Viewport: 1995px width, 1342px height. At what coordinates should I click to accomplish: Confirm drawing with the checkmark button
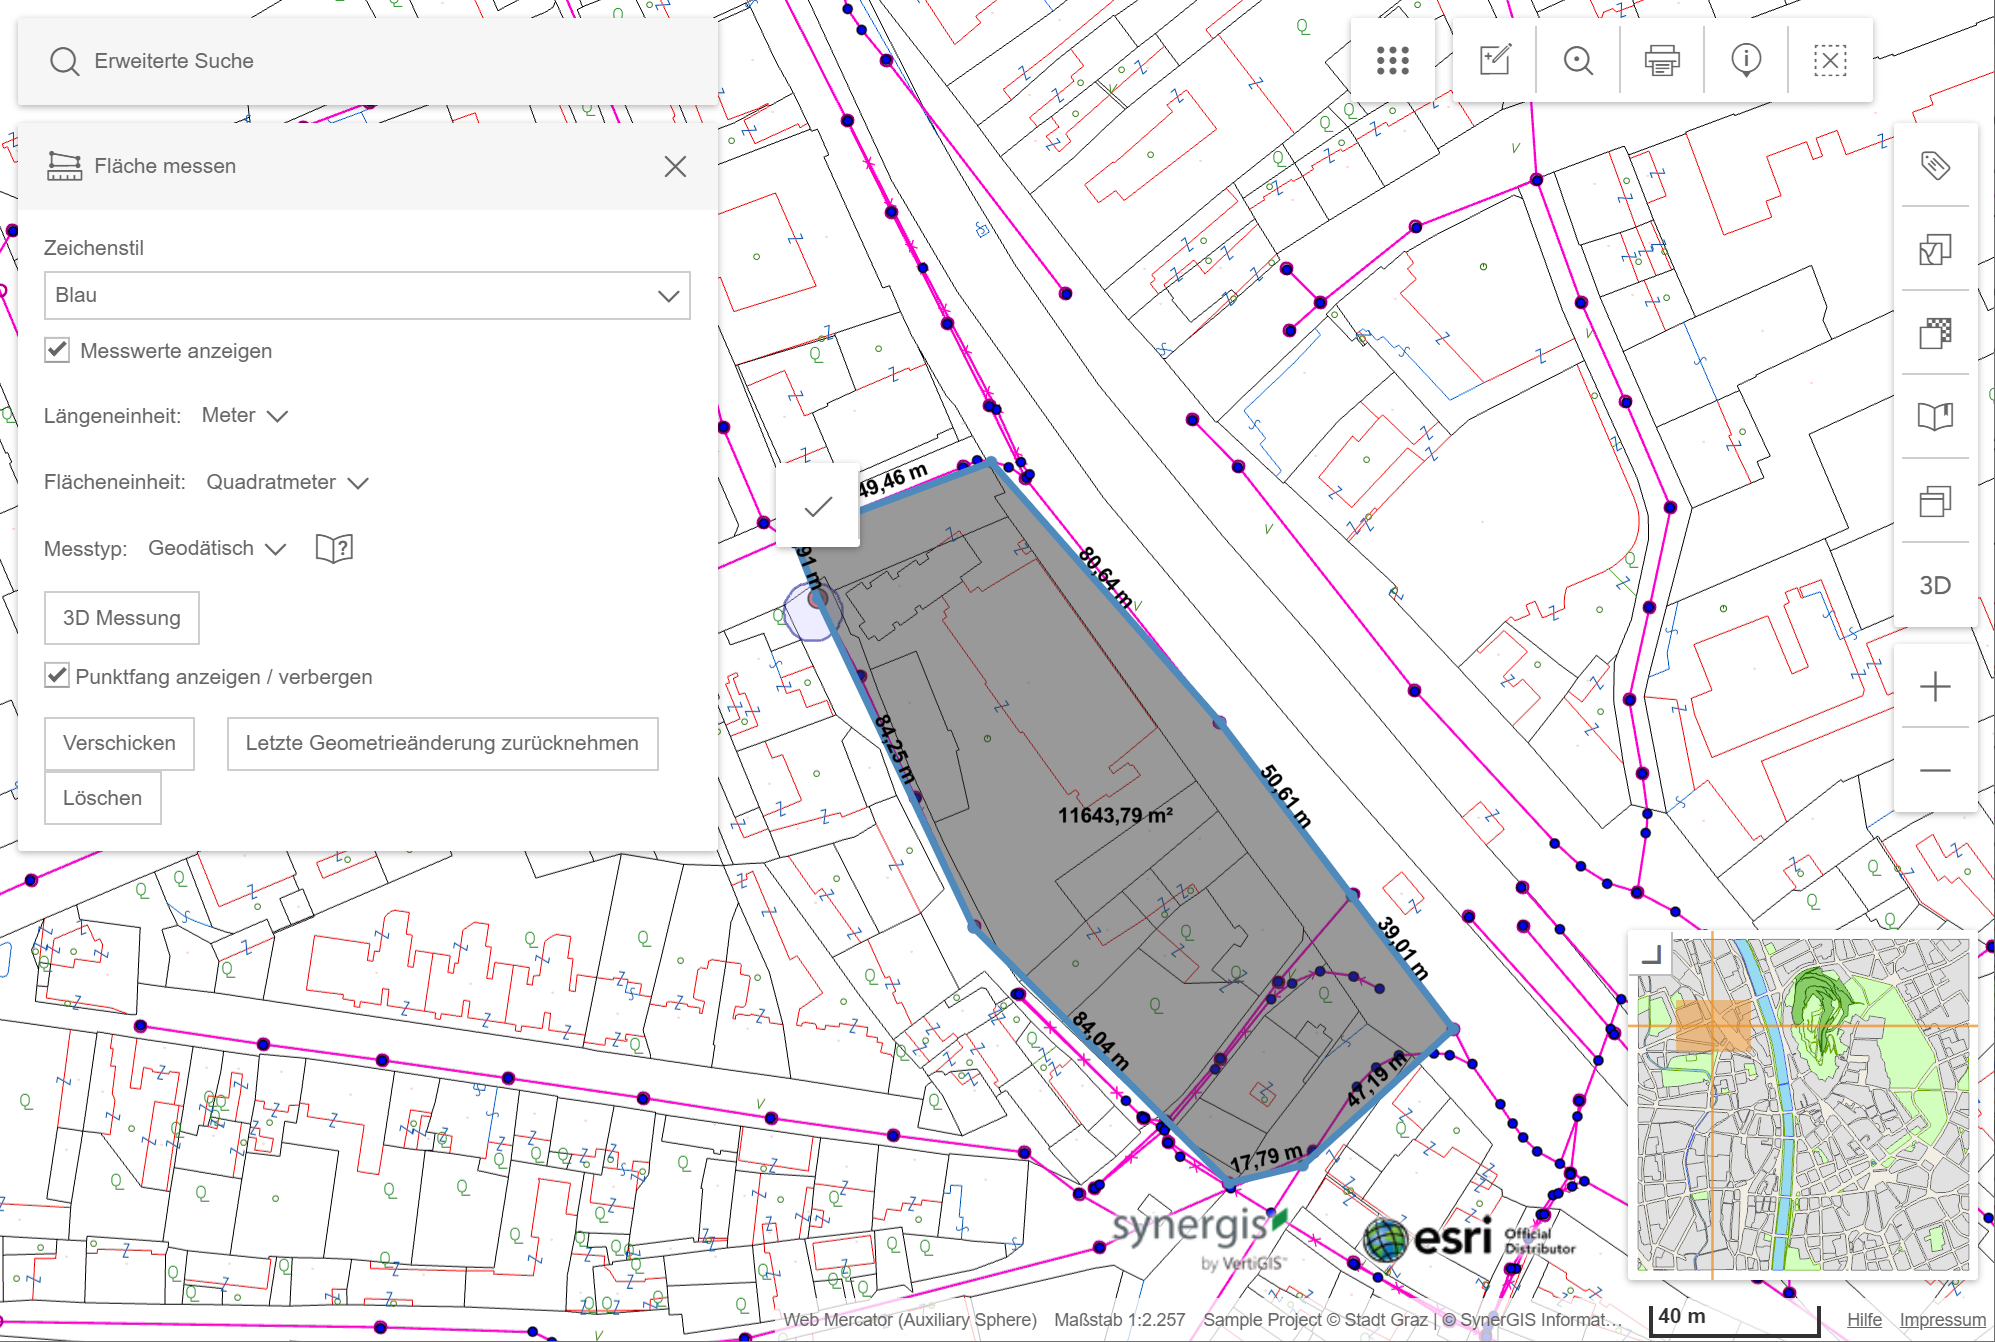tap(818, 506)
